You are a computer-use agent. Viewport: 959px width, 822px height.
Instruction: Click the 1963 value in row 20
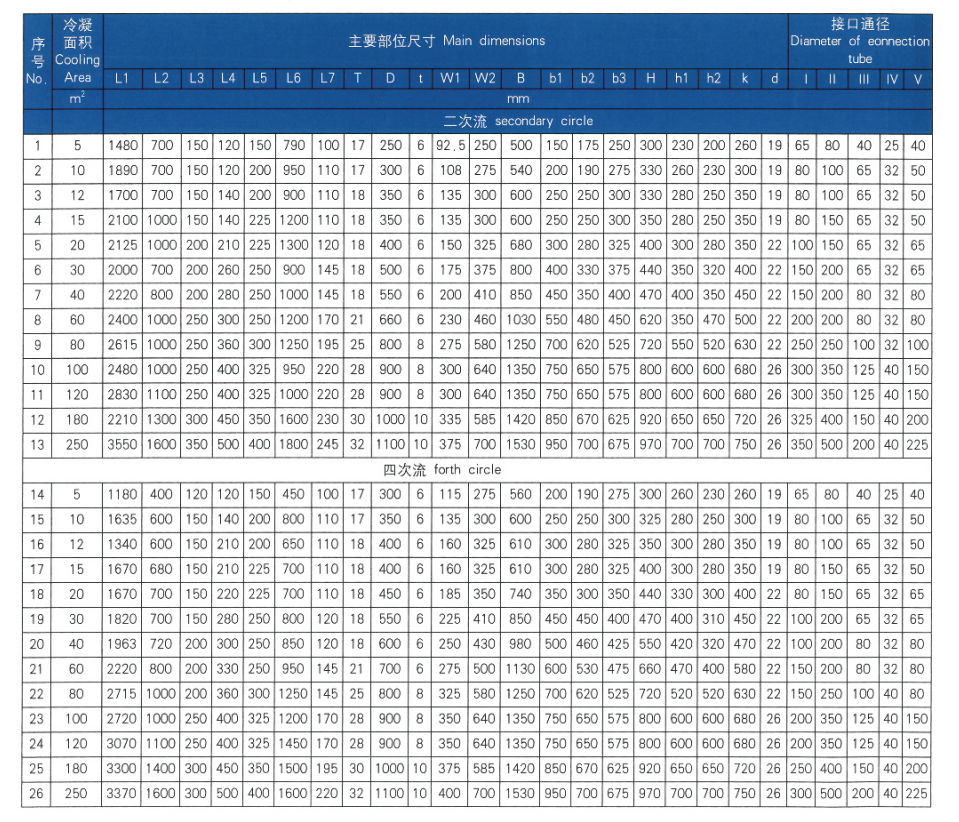pyautogui.click(x=122, y=644)
